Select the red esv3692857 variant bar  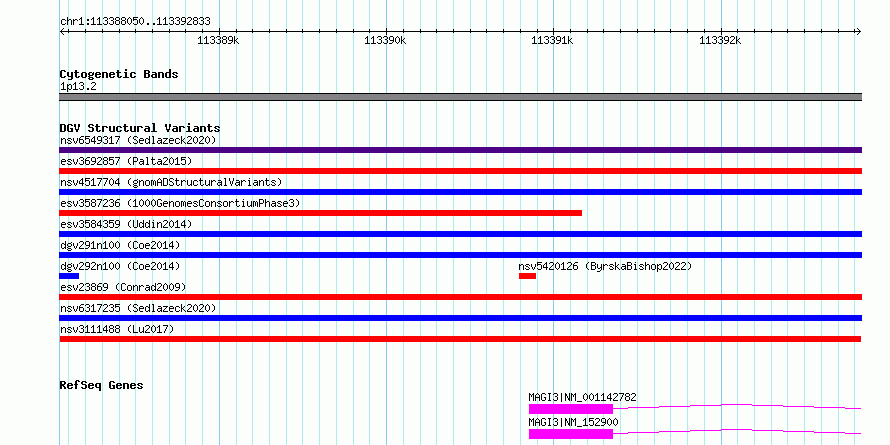pos(460,171)
